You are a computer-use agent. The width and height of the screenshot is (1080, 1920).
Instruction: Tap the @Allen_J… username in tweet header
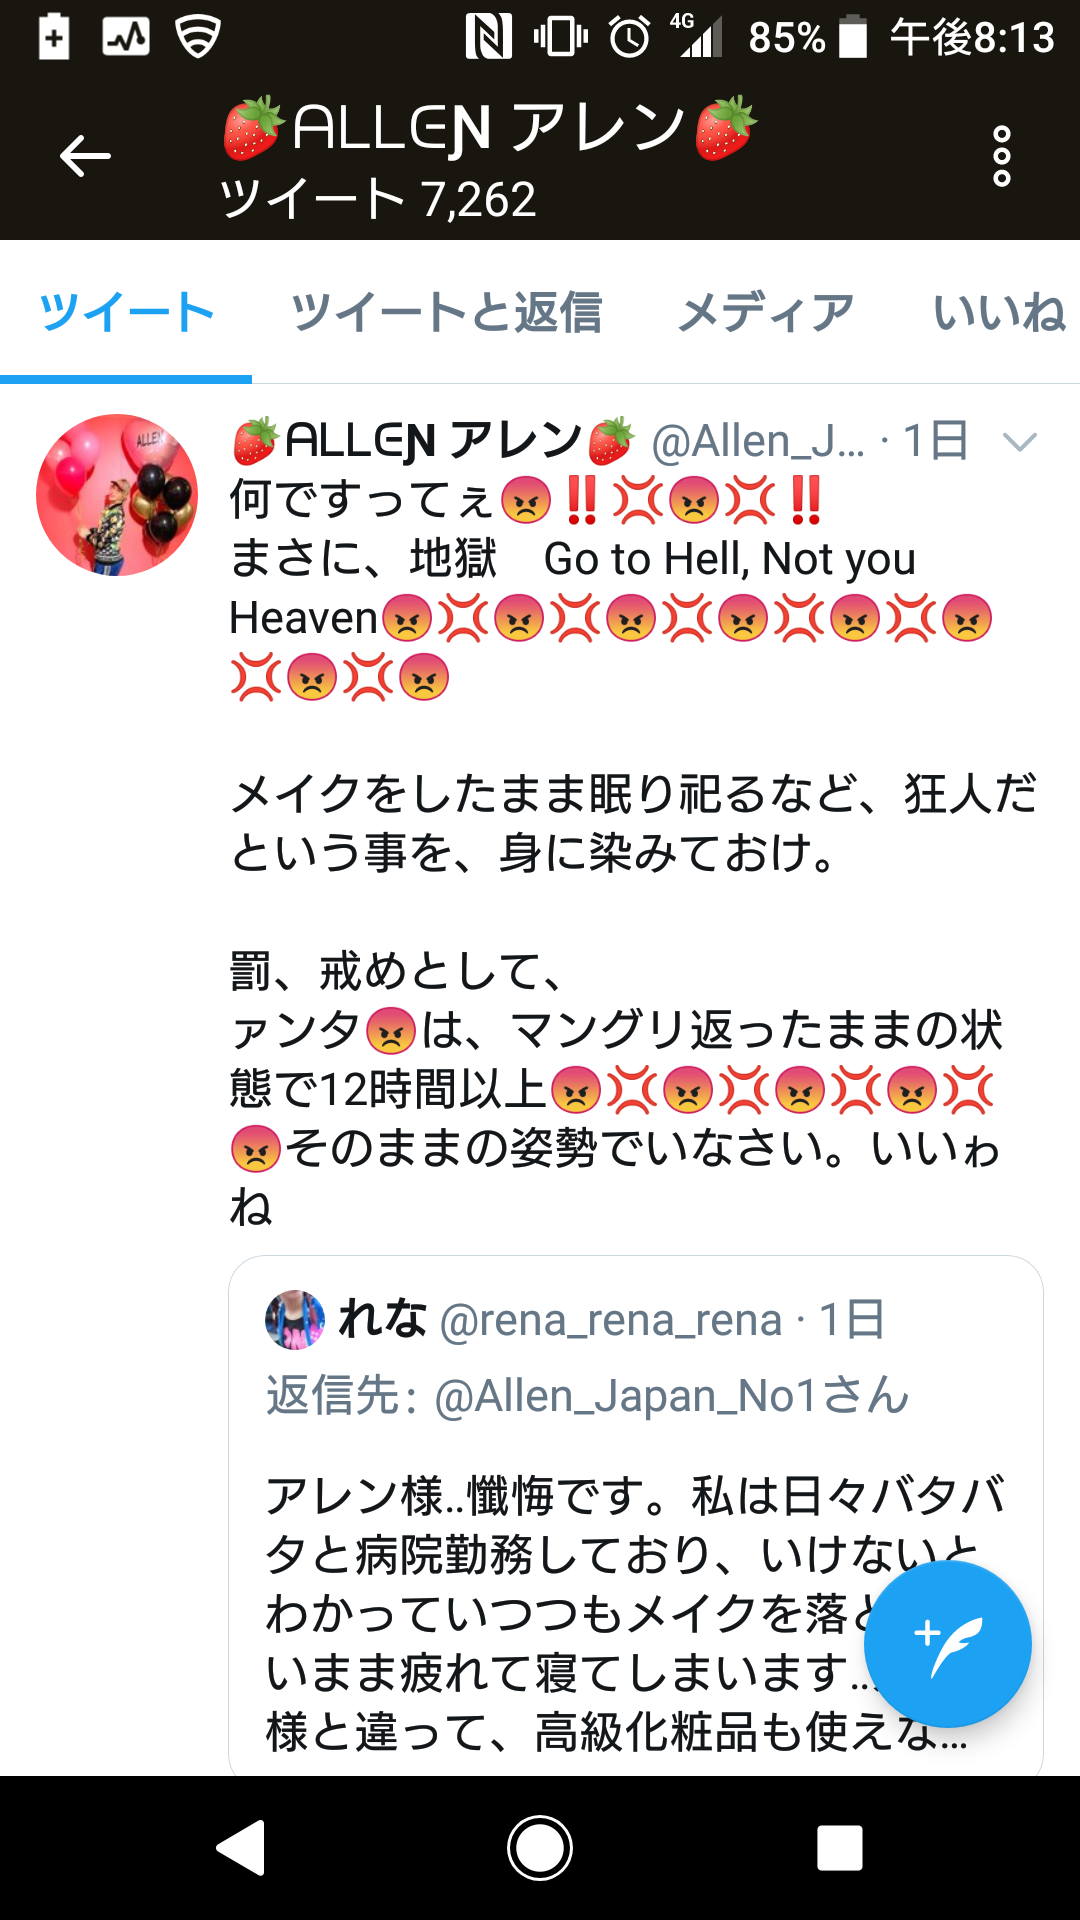pyautogui.click(x=758, y=441)
